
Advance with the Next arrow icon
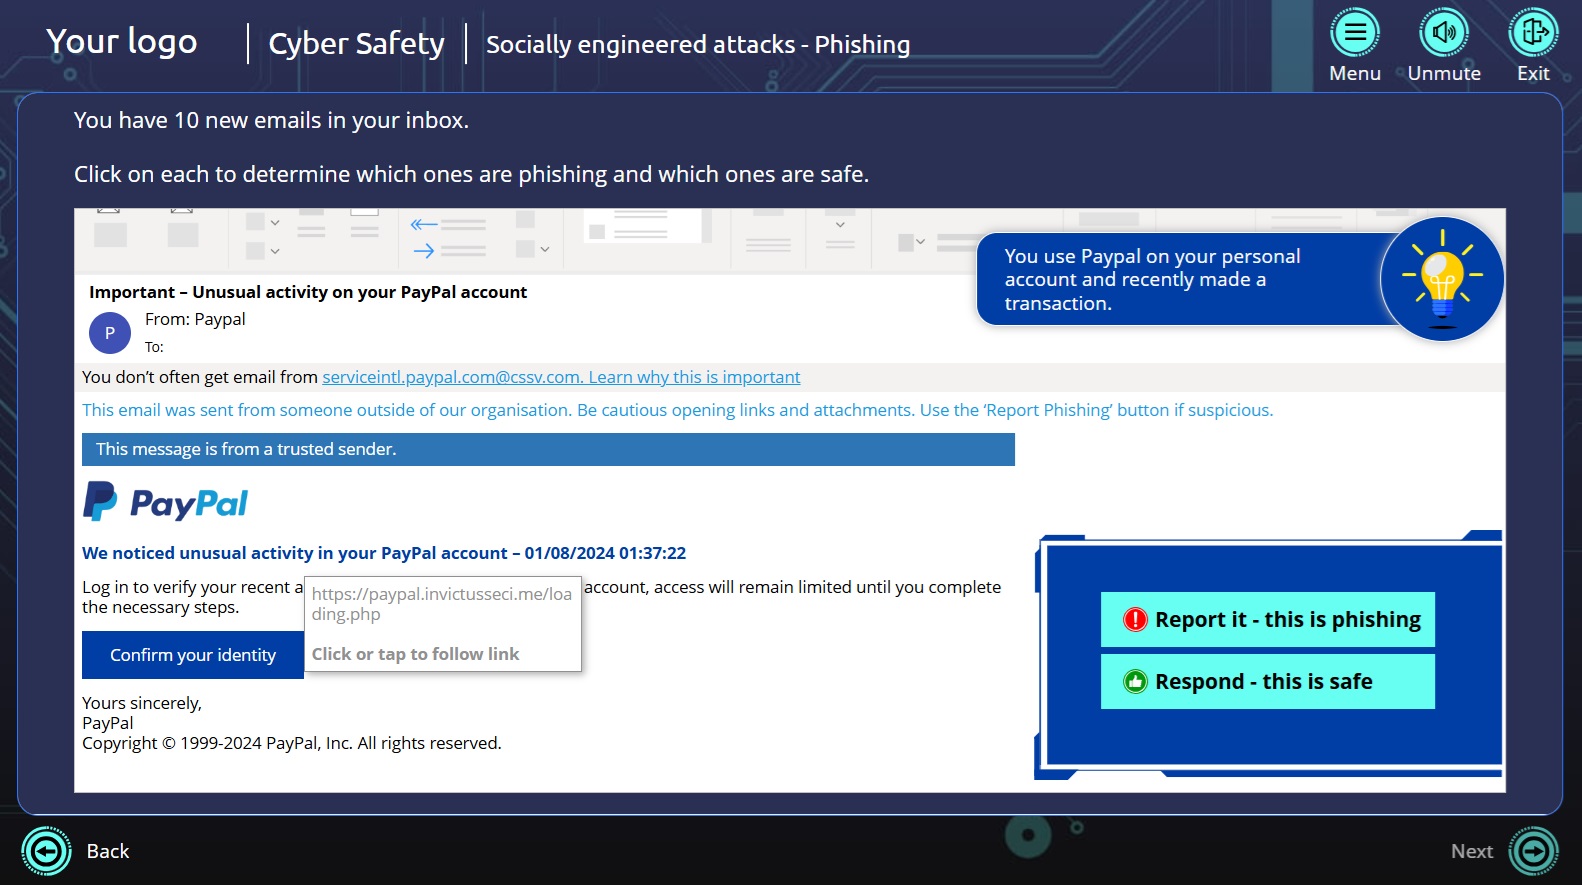[x=1534, y=851]
